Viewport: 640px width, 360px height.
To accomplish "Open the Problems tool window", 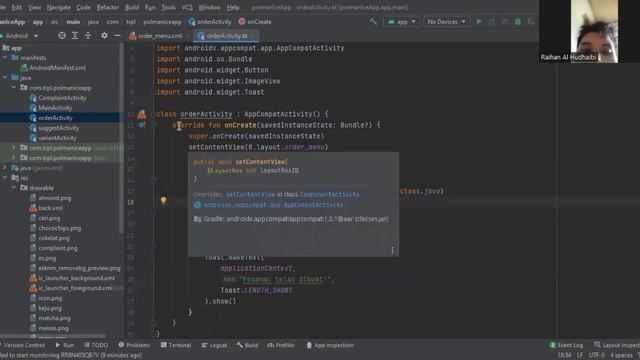I will [134, 345].
